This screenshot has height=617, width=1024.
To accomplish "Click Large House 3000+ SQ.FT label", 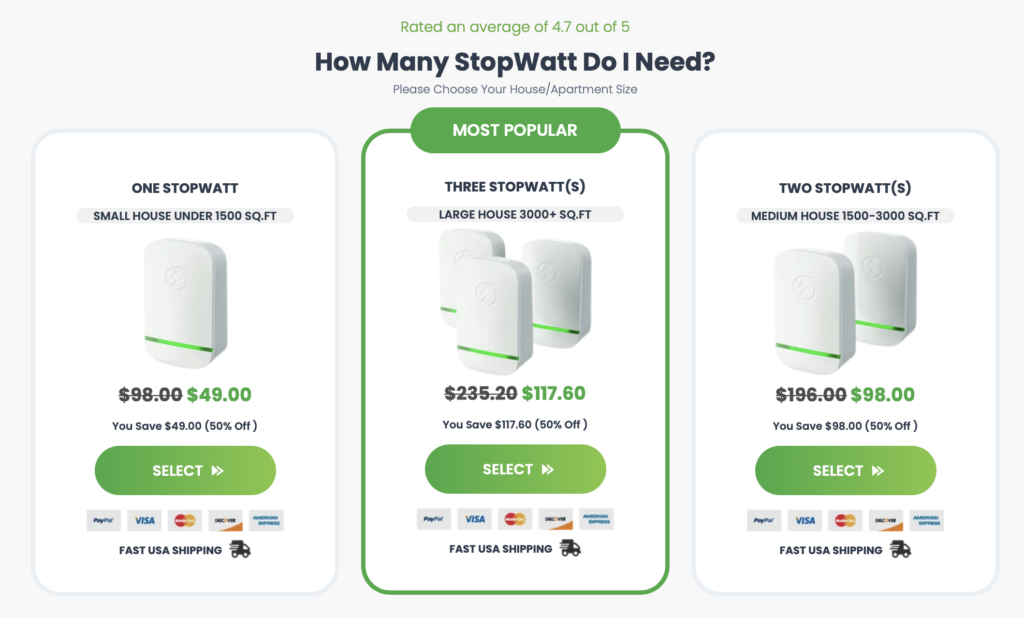I will [x=515, y=214].
